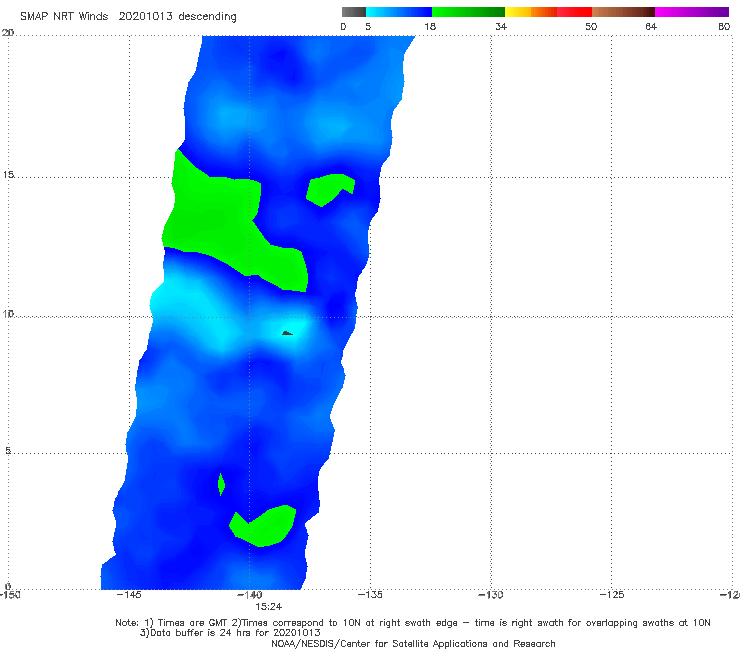
Task: Click the brown 50-64 segment of the color bar
Action: (x=623, y=12)
